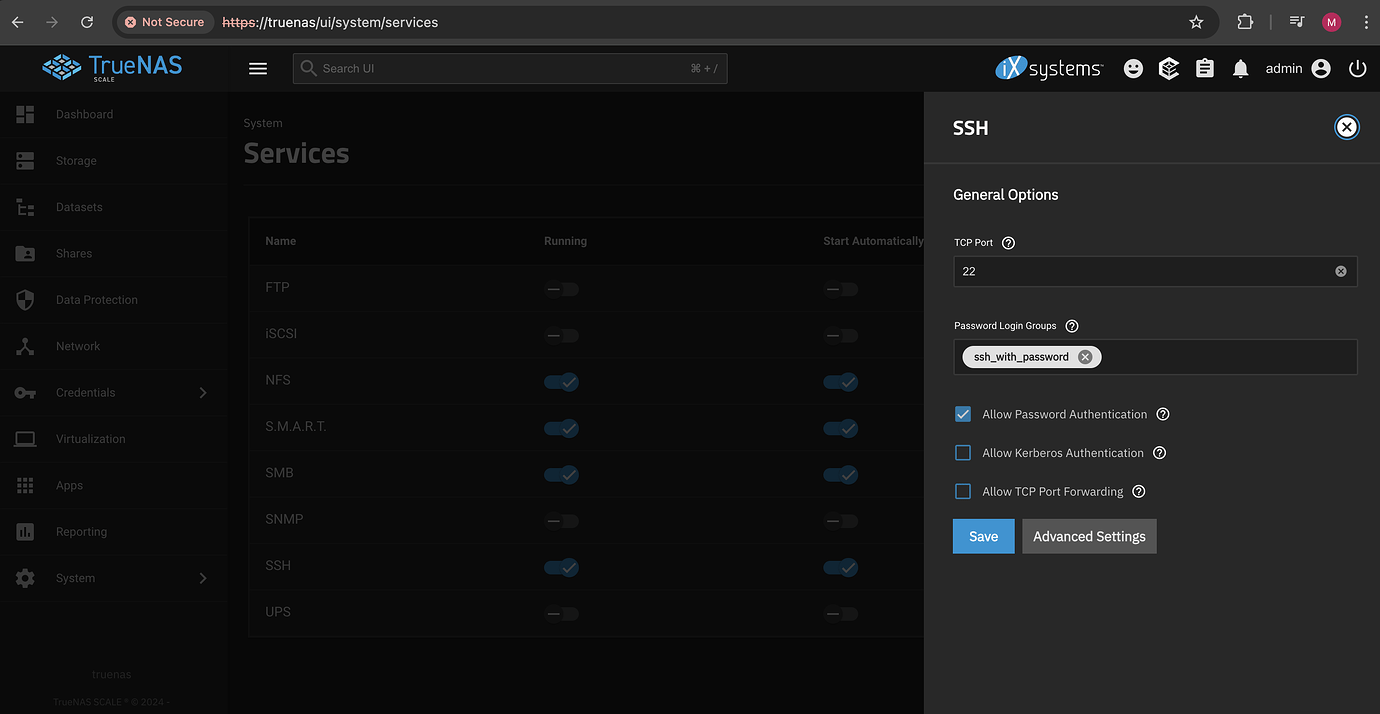Clear the TCP Port field value

tap(1341, 271)
